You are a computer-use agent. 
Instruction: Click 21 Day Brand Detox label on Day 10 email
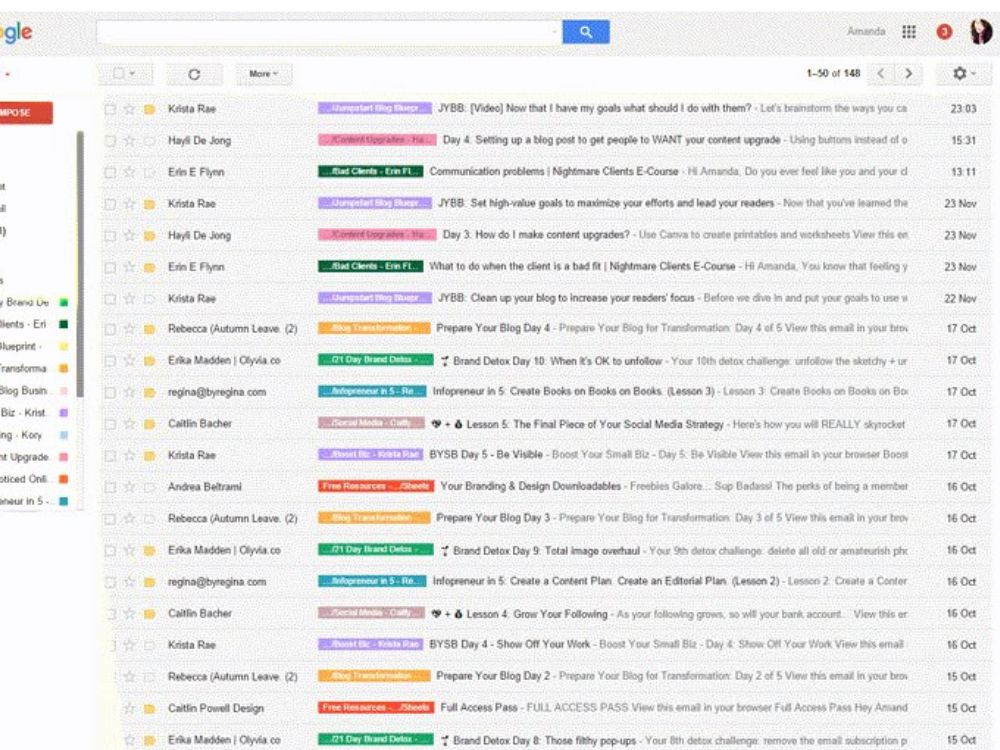point(376,360)
